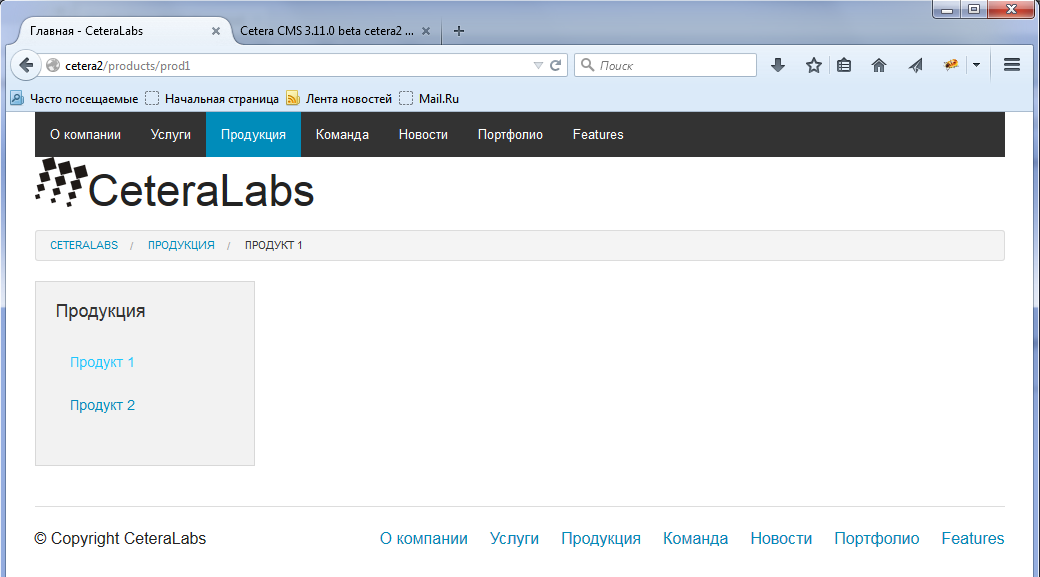
Task: Open the hamburger menu icon
Action: point(1011,65)
